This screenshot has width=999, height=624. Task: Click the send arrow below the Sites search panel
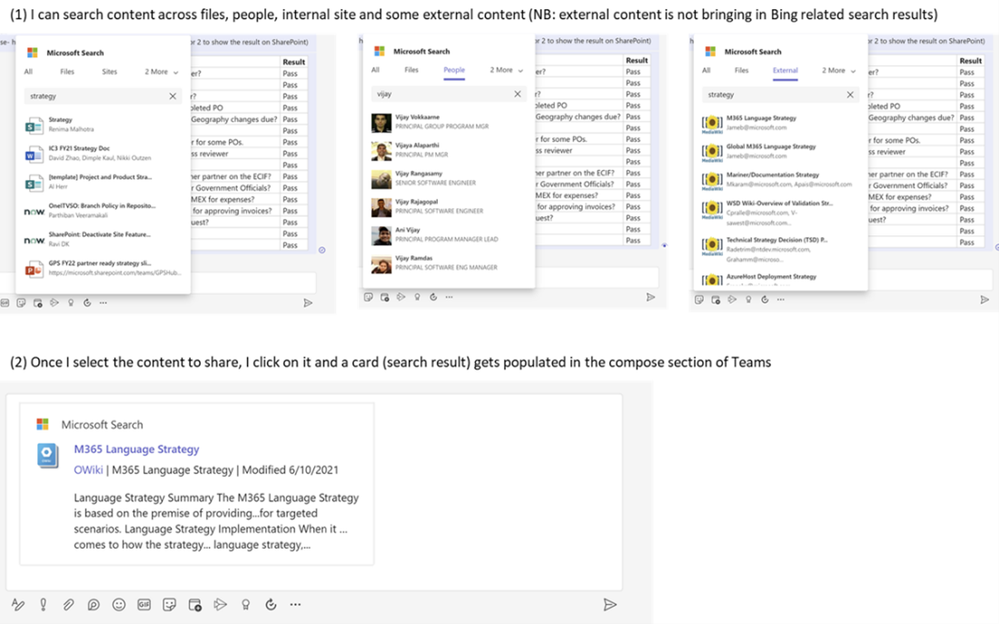point(308,303)
